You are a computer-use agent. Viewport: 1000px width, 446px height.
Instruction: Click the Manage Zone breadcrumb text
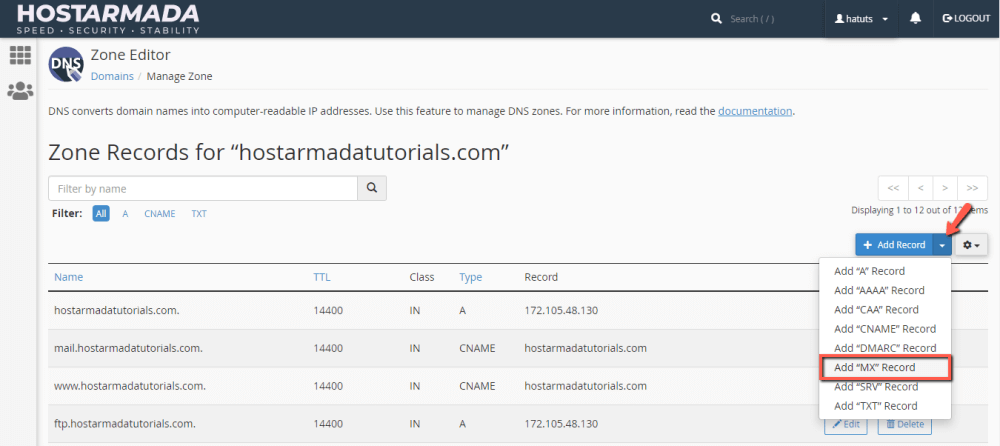(x=179, y=76)
